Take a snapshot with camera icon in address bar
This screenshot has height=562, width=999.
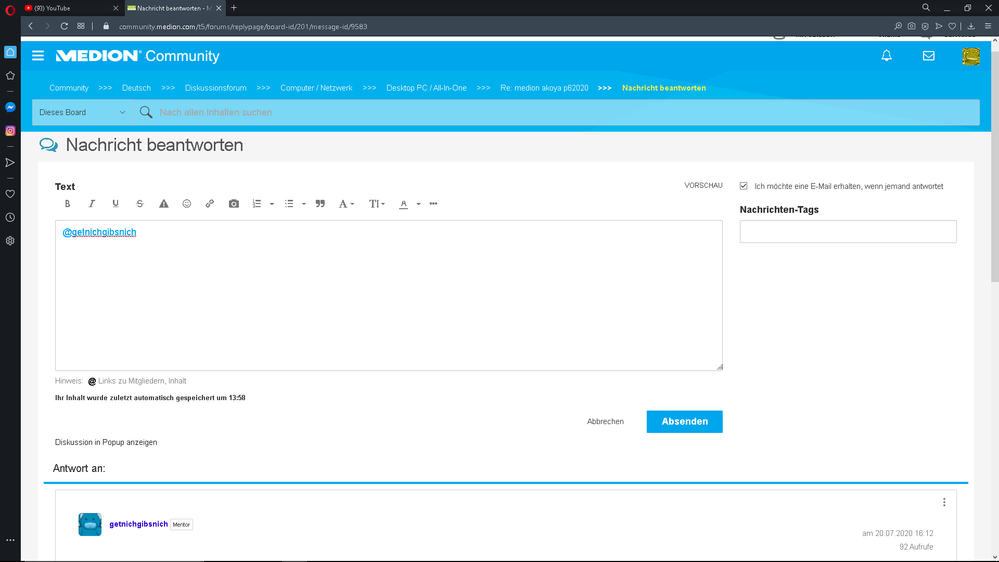pos(912,26)
